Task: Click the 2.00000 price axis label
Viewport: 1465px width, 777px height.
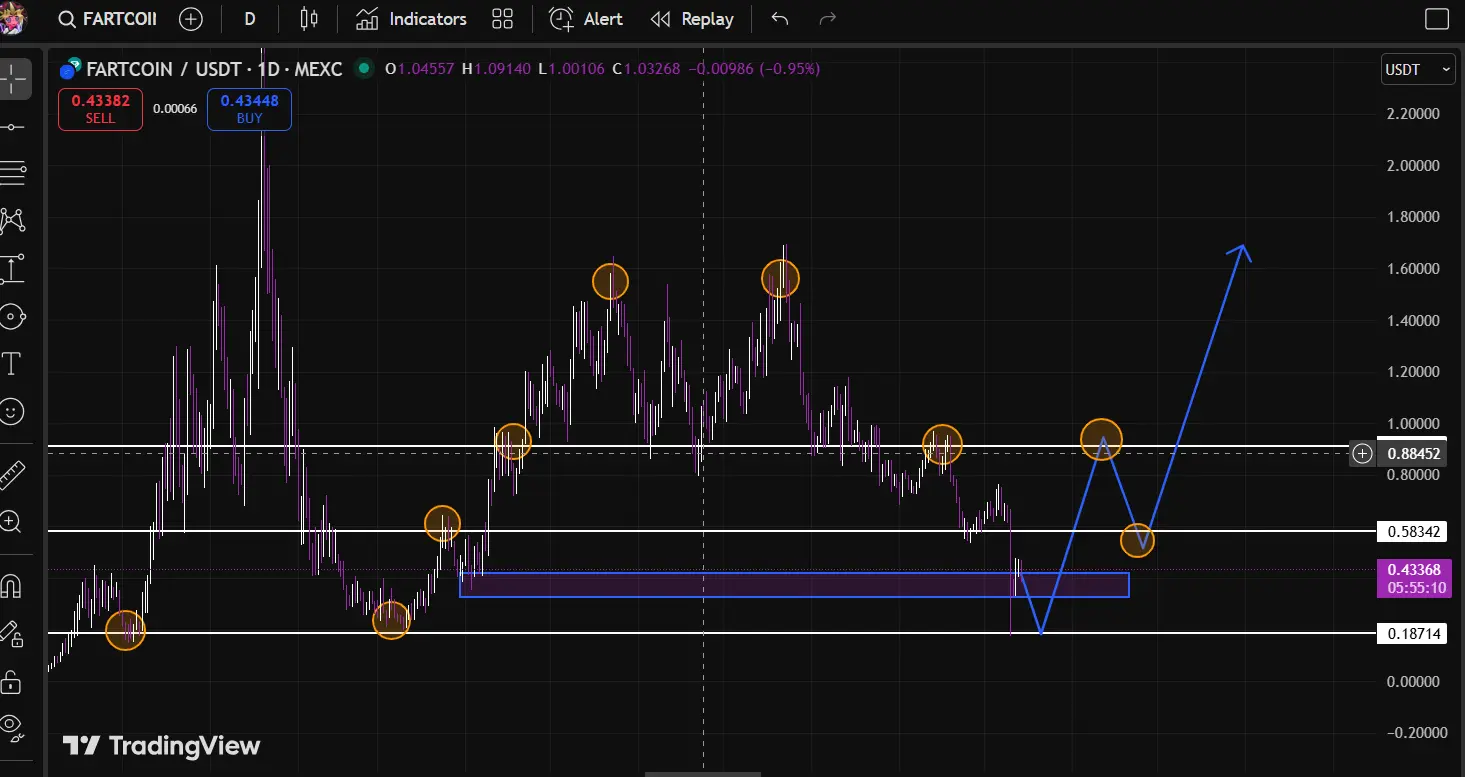Action: pos(1414,166)
